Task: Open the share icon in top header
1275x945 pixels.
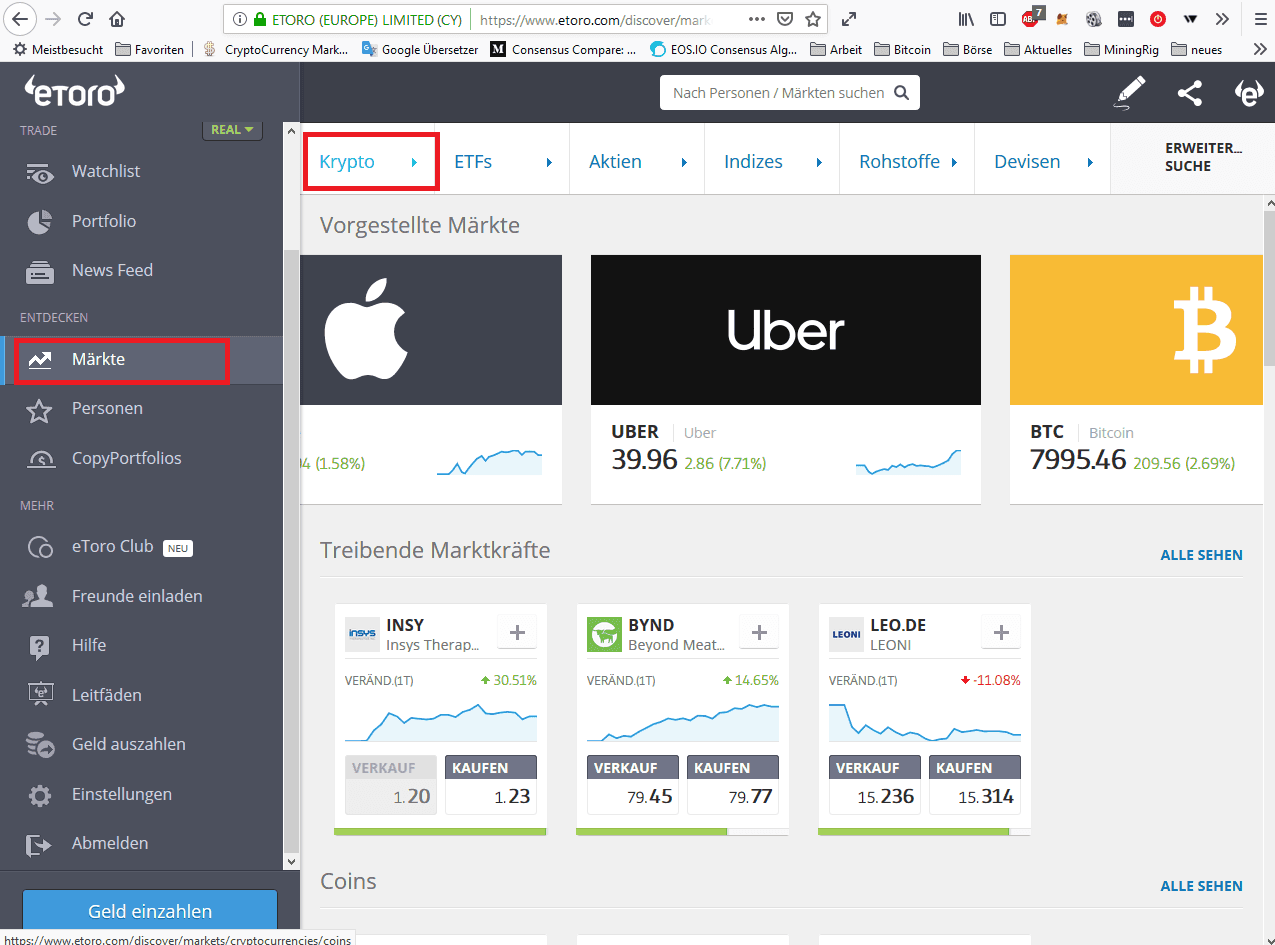Action: coord(1189,93)
